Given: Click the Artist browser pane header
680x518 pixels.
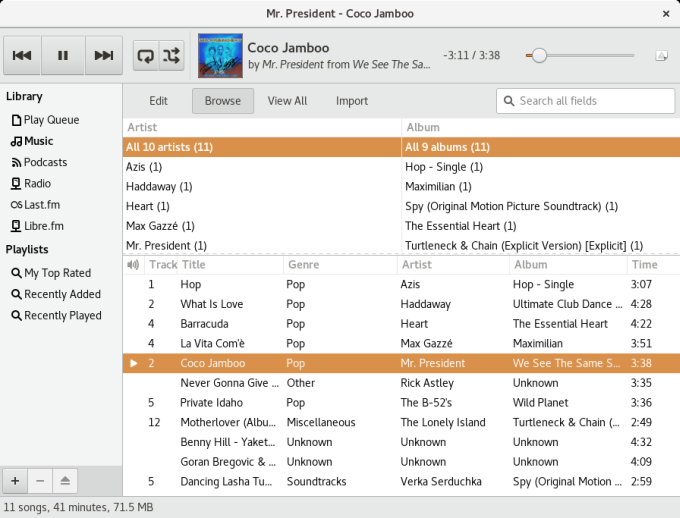Looking at the screenshot, I should click(x=262, y=128).
